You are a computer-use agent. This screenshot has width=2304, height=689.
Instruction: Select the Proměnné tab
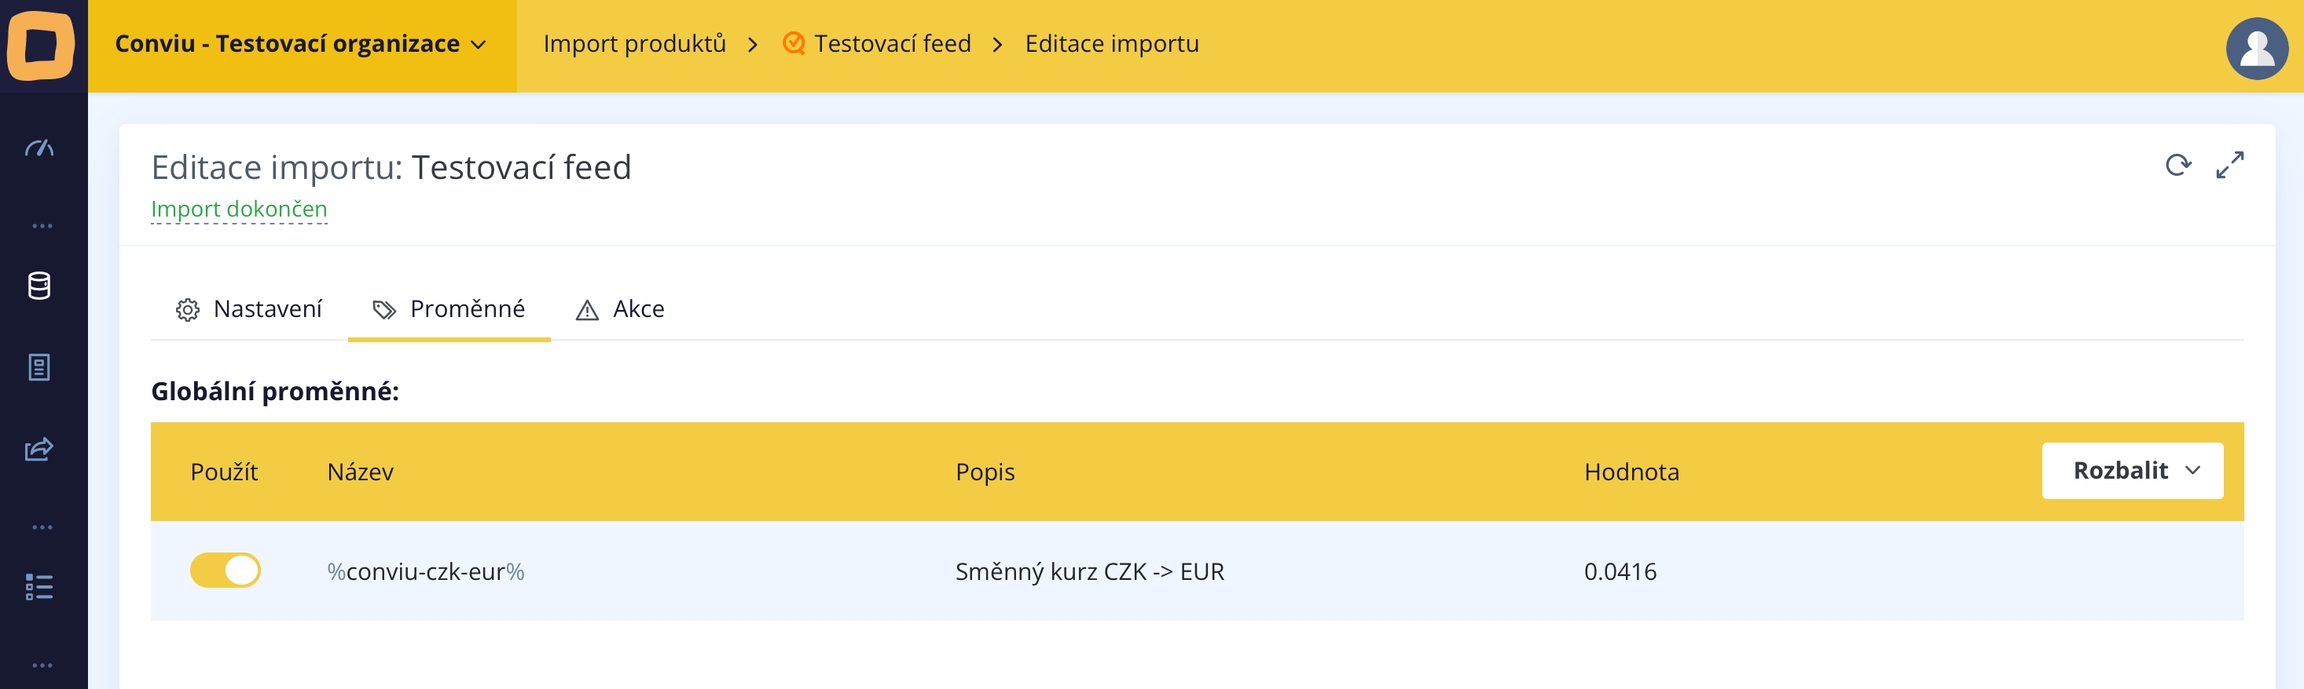(449, 309)
